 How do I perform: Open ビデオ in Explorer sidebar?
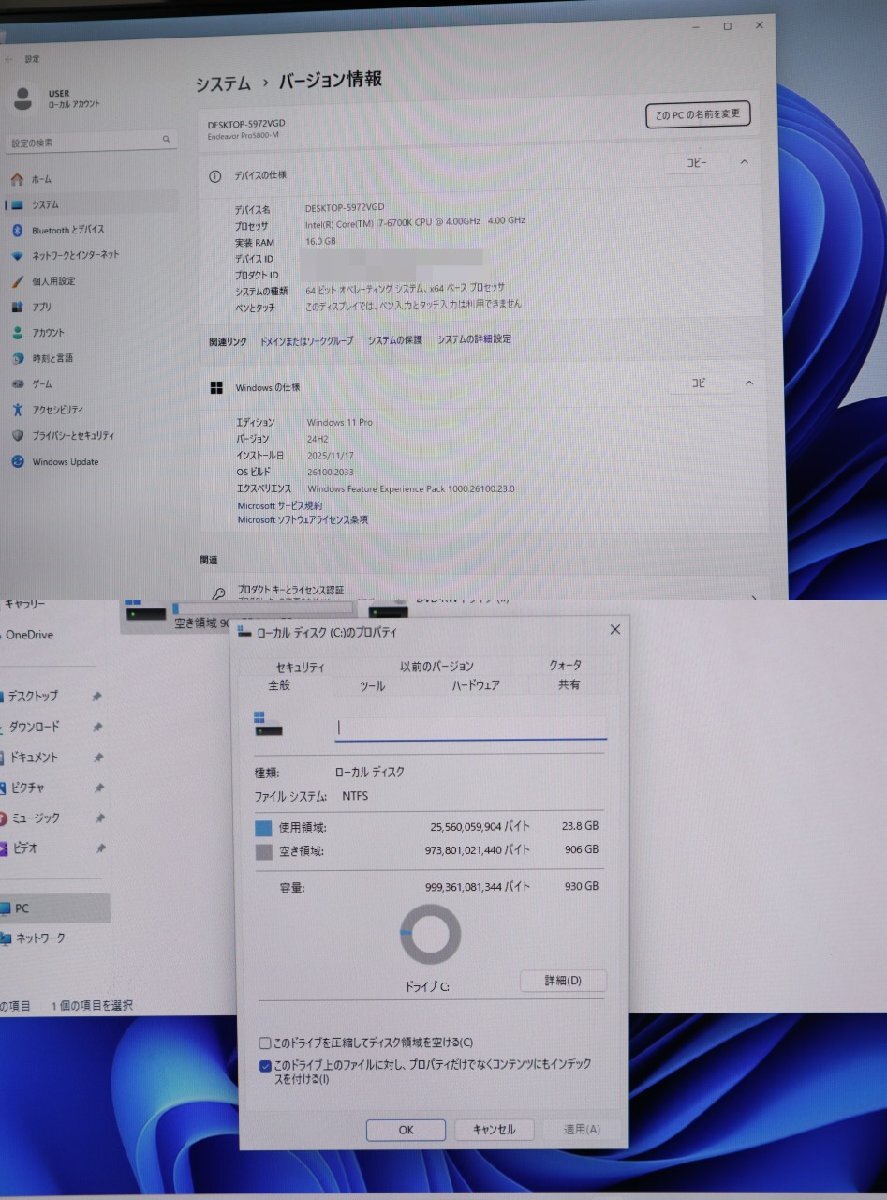click(x=25, y=847)
